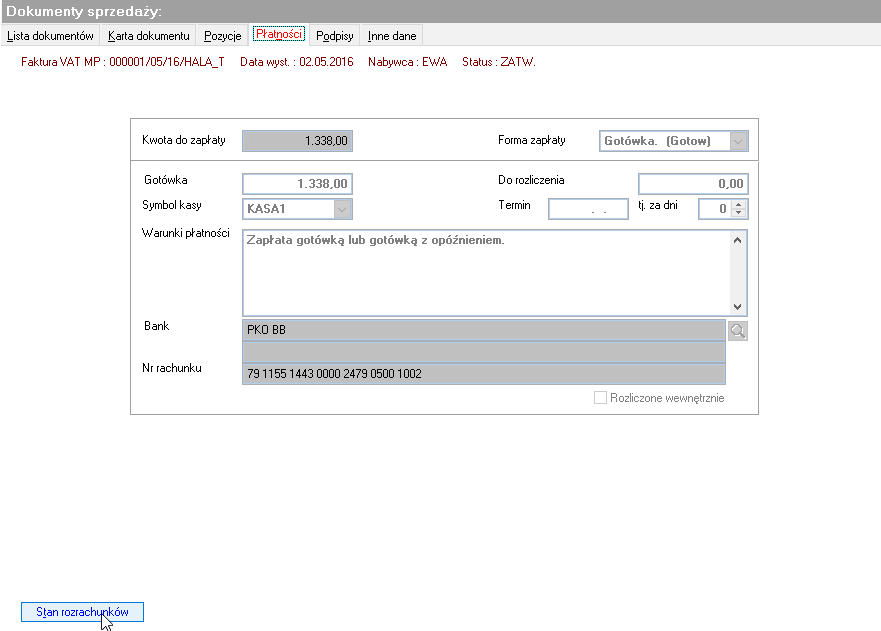Click the magnifier icon next to Bank field

pyautogui.click(x=738, y=331)
